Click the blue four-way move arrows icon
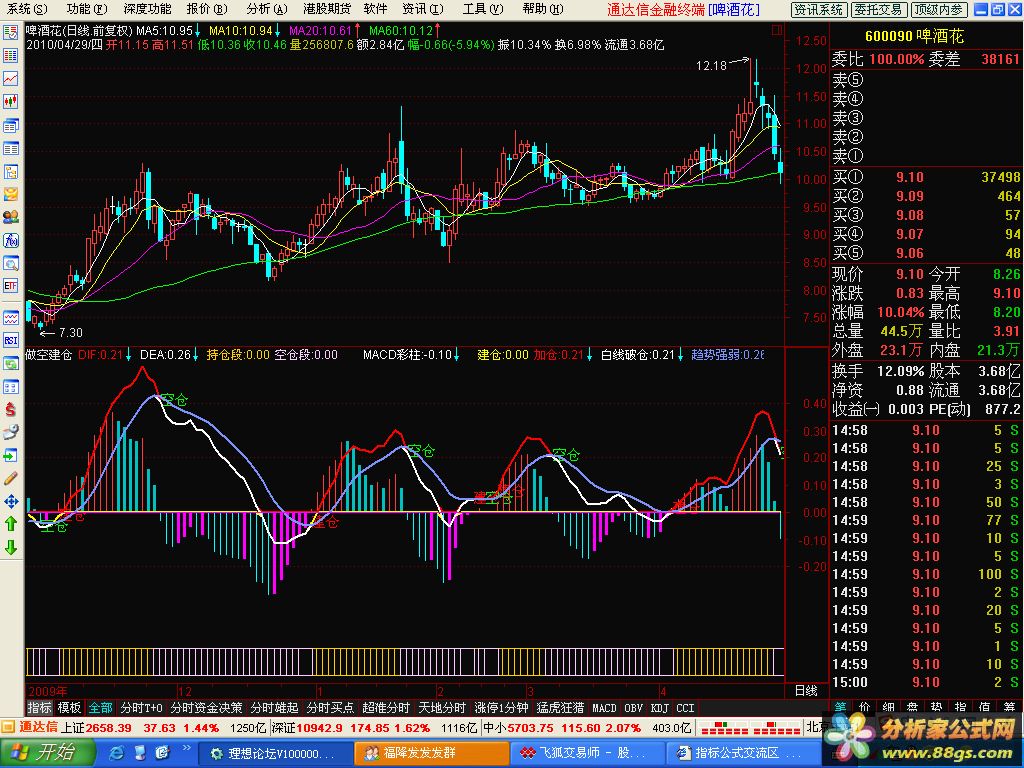This screenshot has height=768, width=1024. tap(10, 502)
